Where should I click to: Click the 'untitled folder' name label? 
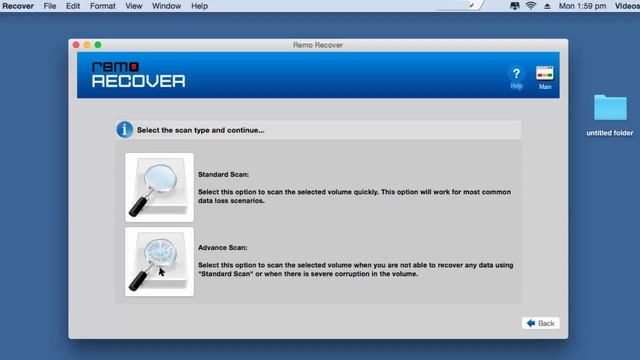610,133
